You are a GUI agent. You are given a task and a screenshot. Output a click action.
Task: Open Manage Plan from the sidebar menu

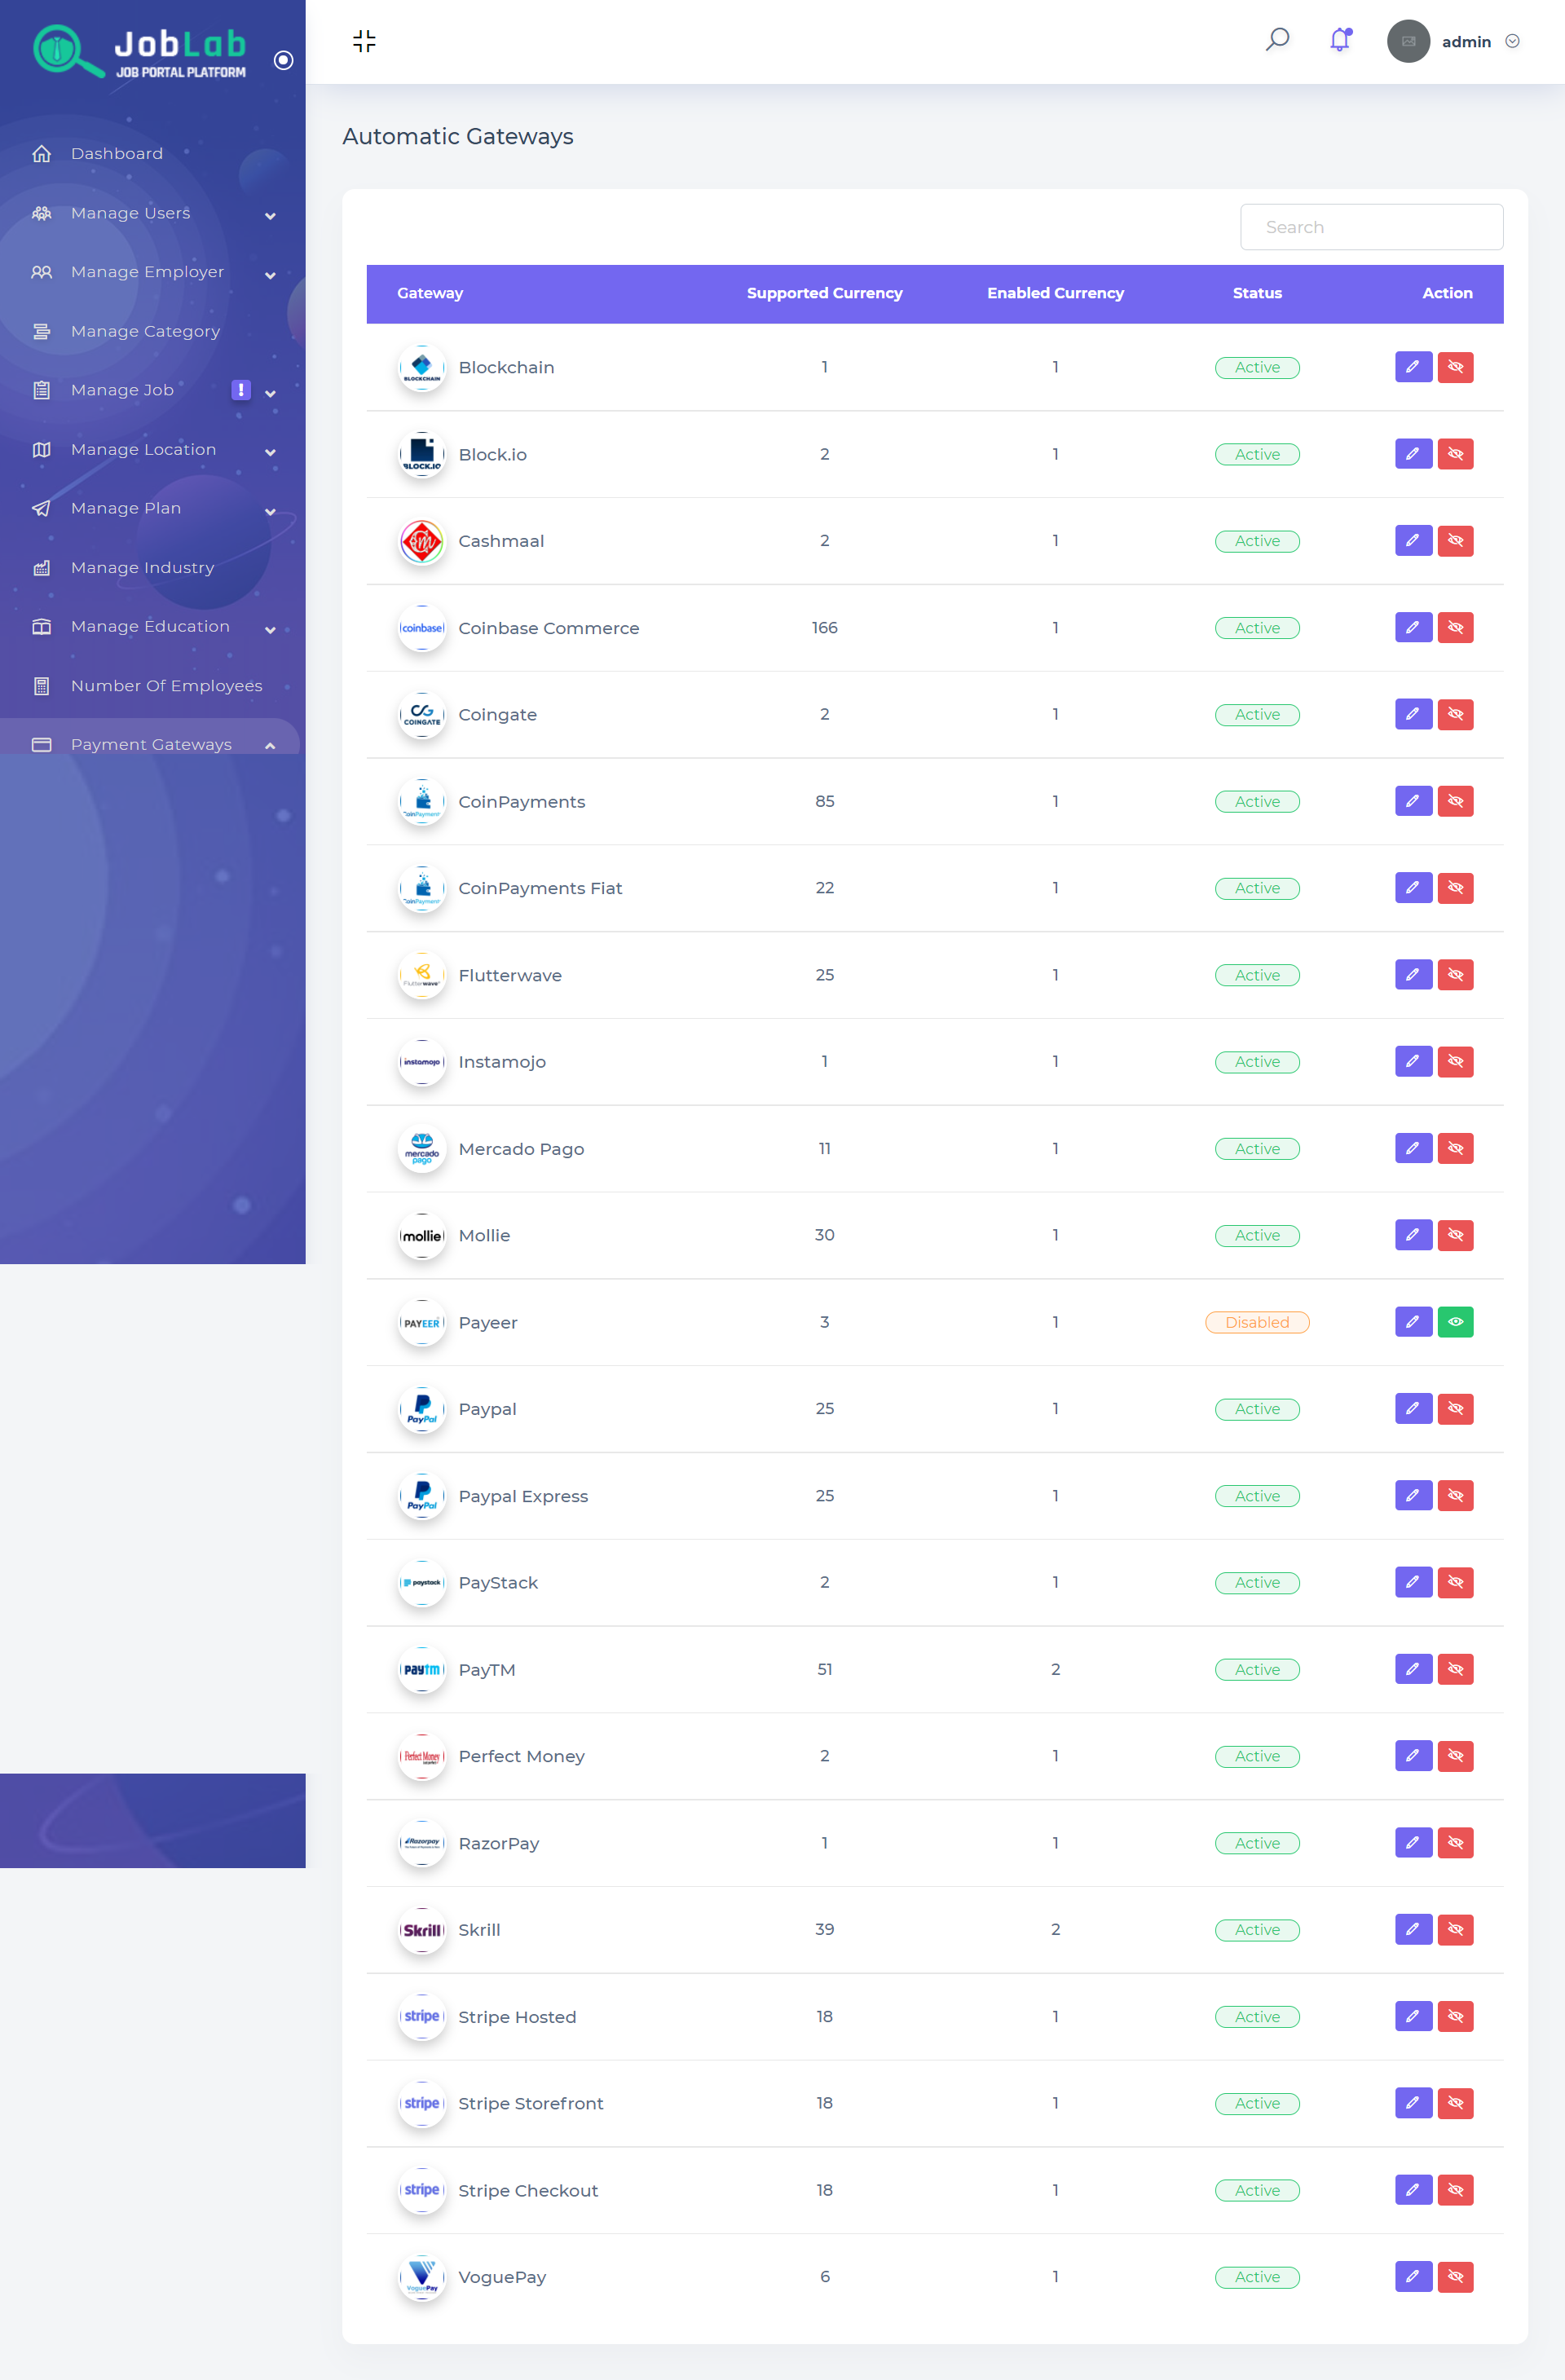pyautogui.click(x=126, y=508)
